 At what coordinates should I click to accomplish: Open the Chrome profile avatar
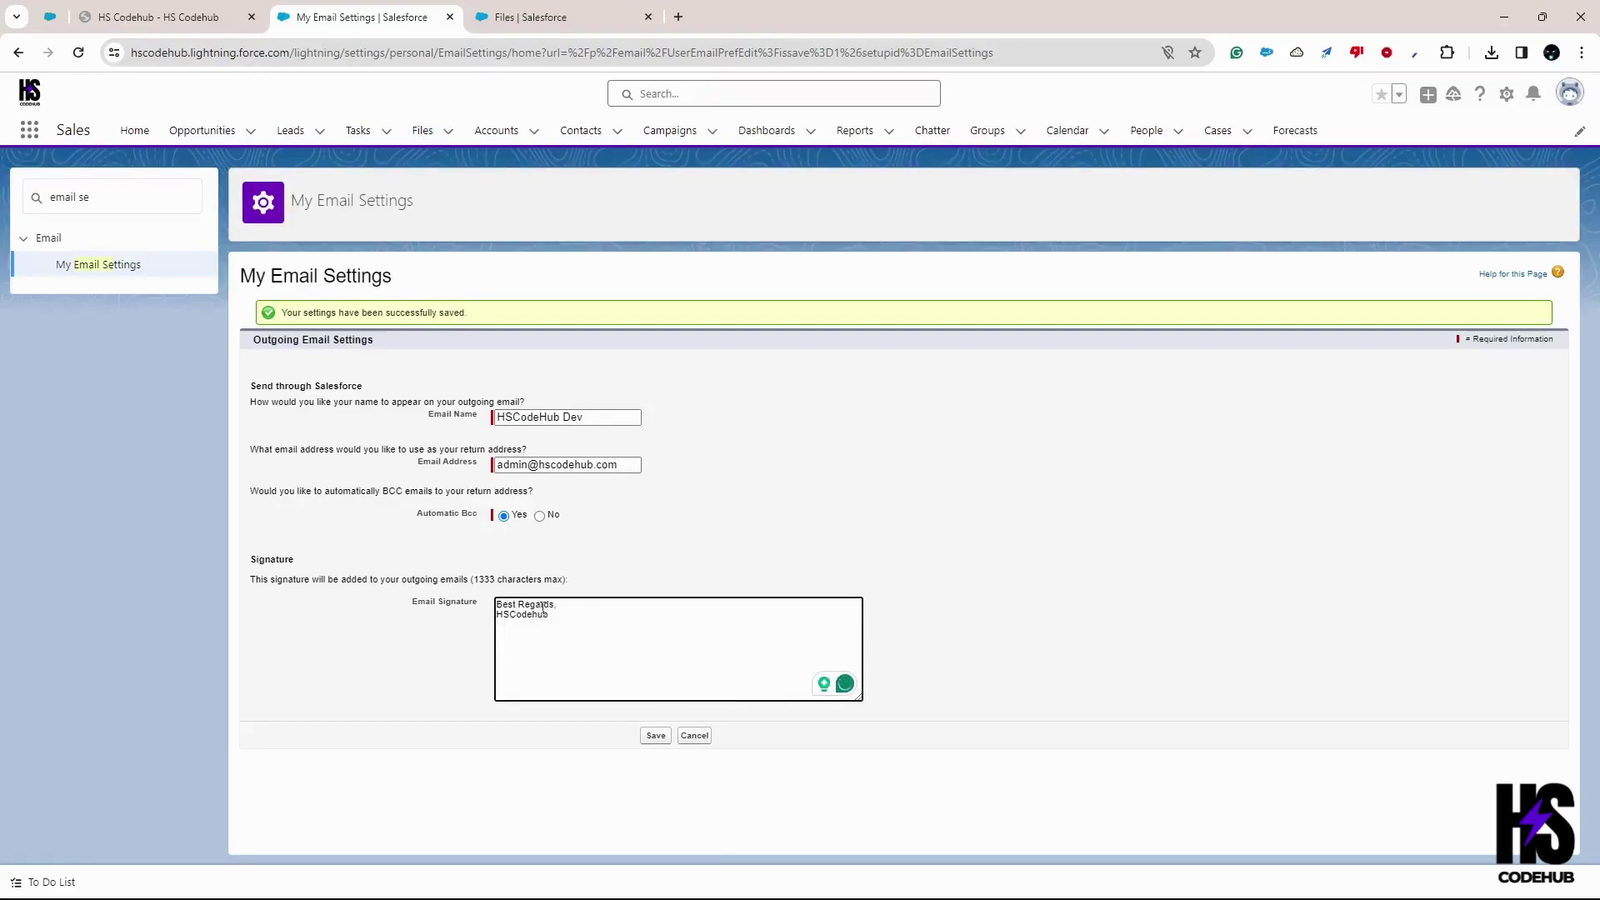1552,53
